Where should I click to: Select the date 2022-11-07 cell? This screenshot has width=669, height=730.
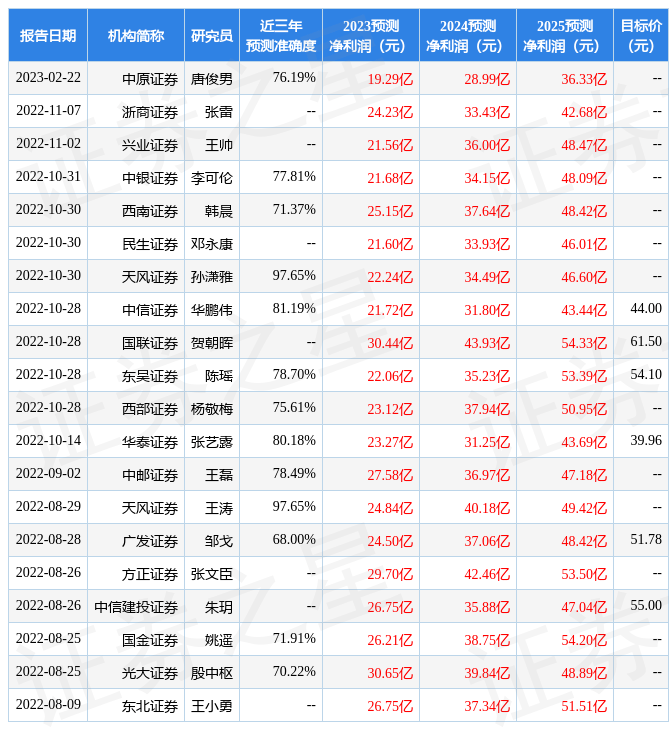[48, 110]
